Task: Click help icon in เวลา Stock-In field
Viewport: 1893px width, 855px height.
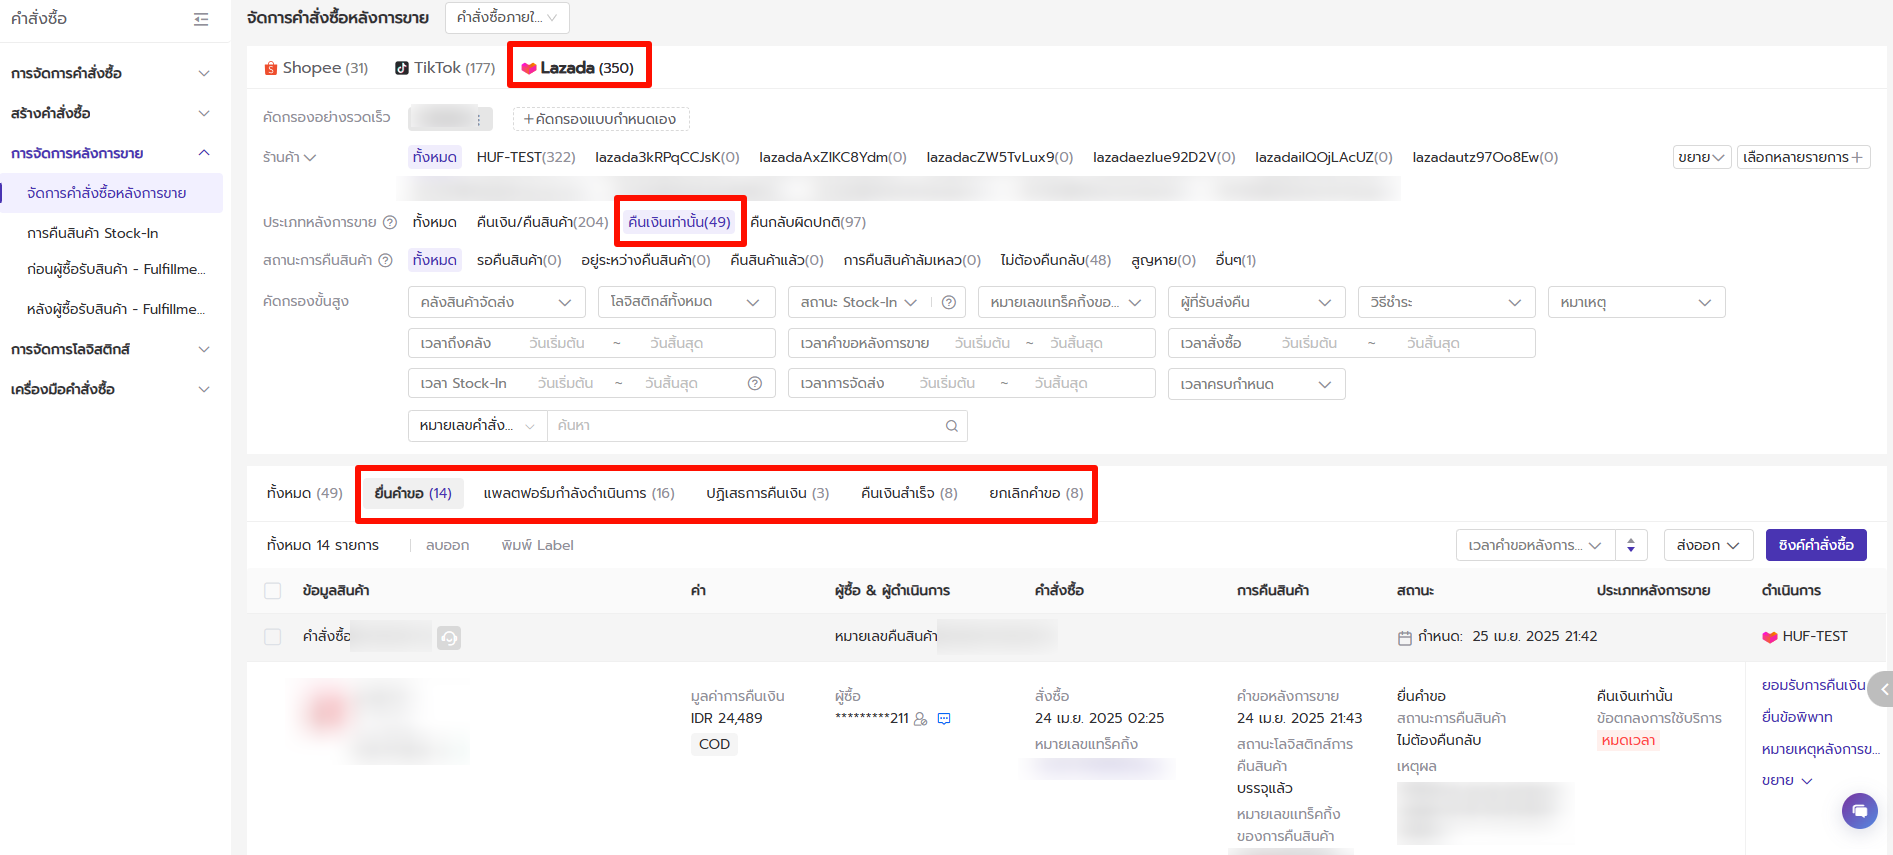Action: [x=755, y=383]
